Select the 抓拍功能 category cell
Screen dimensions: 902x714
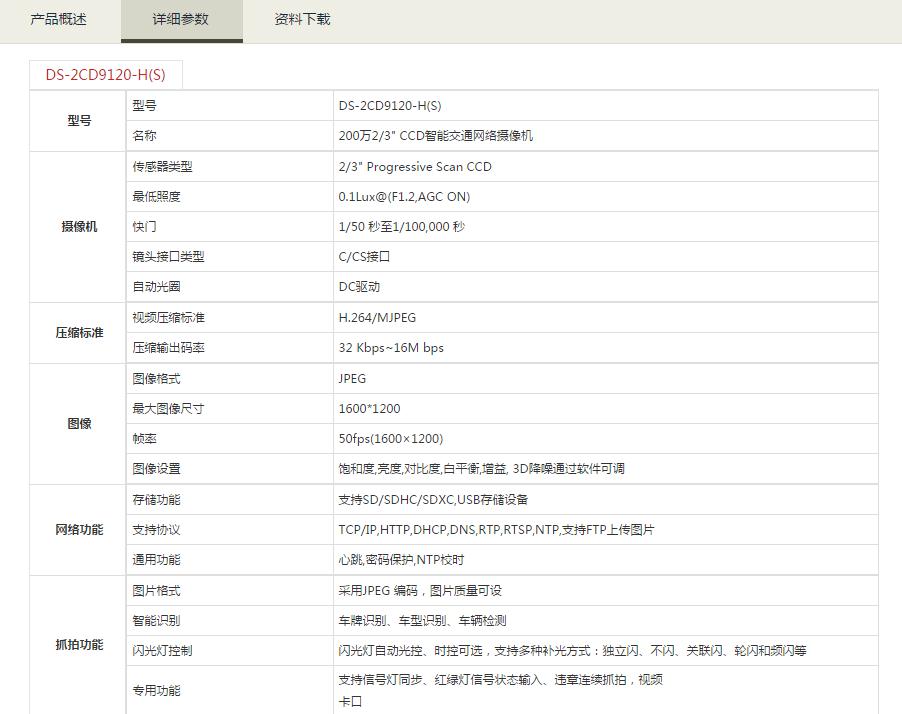[x=79, y=645]
